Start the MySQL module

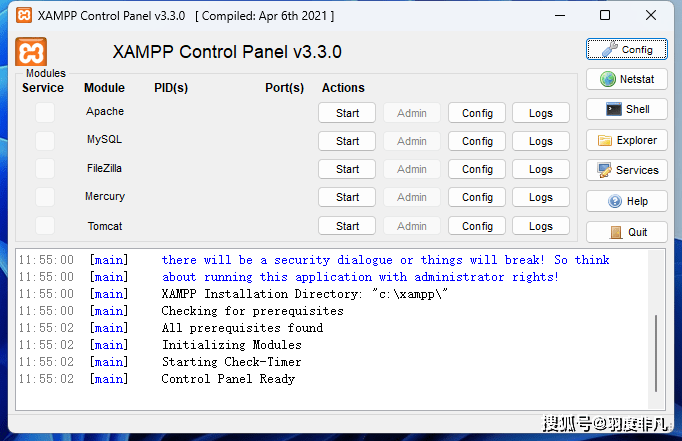pos(347,141)
